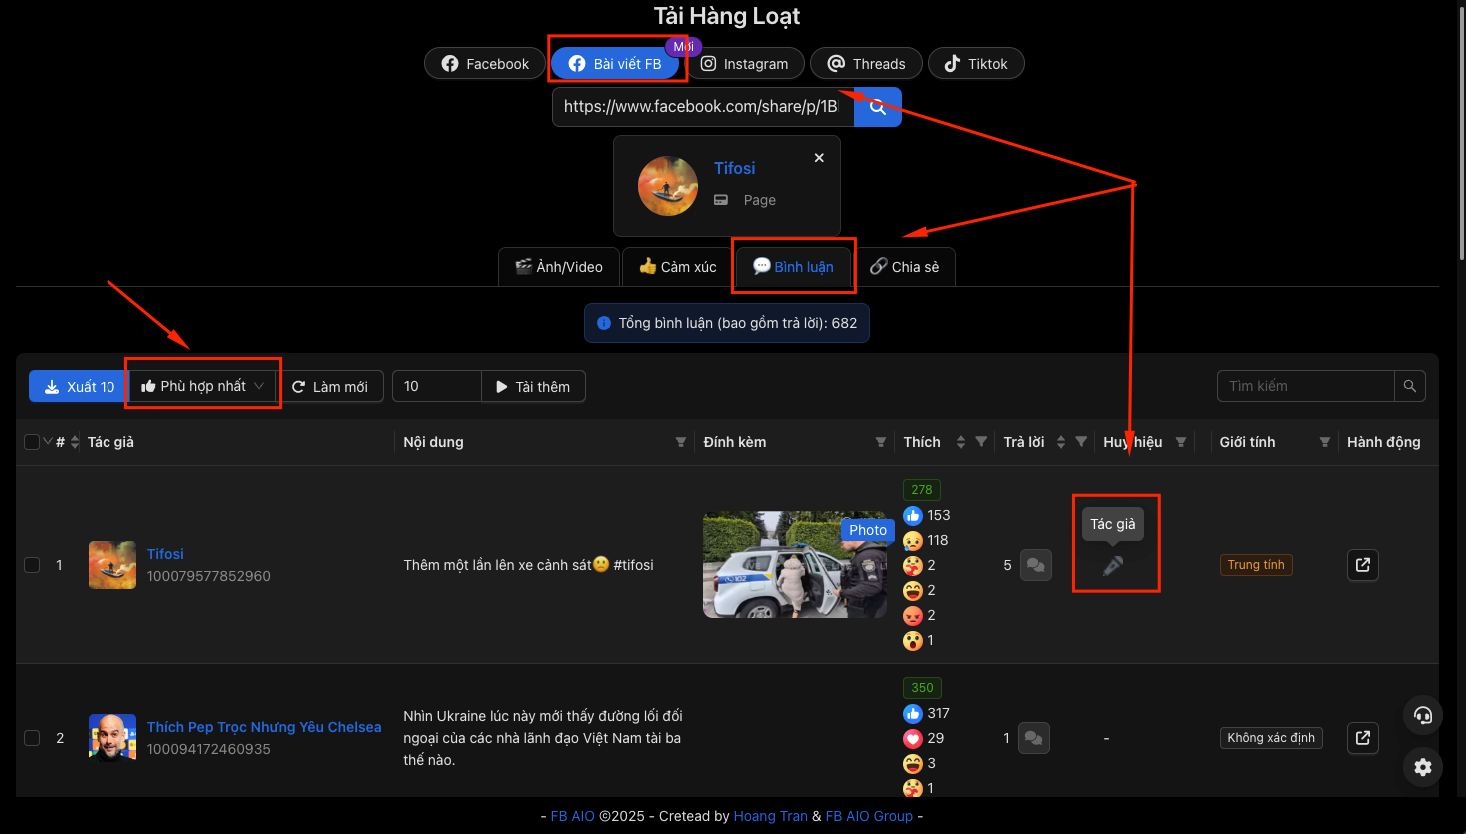This screenshot has height=834, width=1466.
Task: Open the filter icon in Nội dung column
Action: (x=681, y=442)
